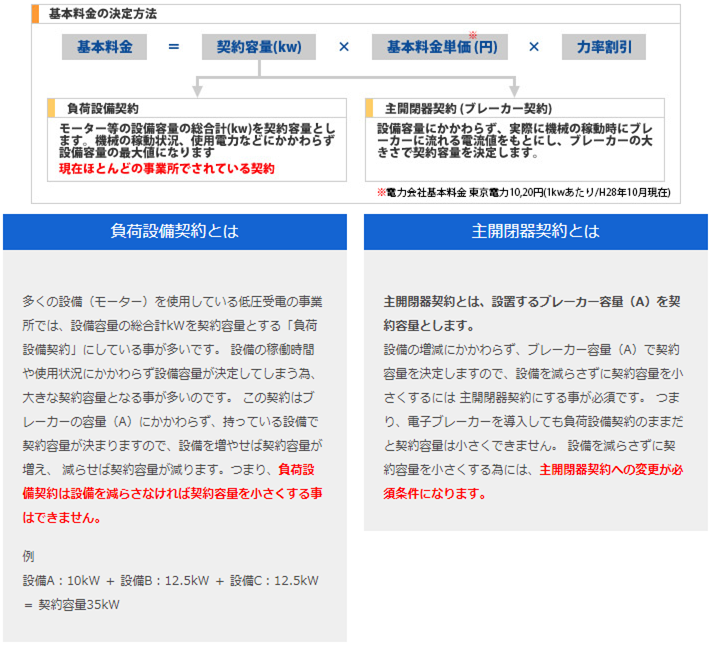Click red text 現在ほとんどの事業所でされている契約

(x=167, y=169)
